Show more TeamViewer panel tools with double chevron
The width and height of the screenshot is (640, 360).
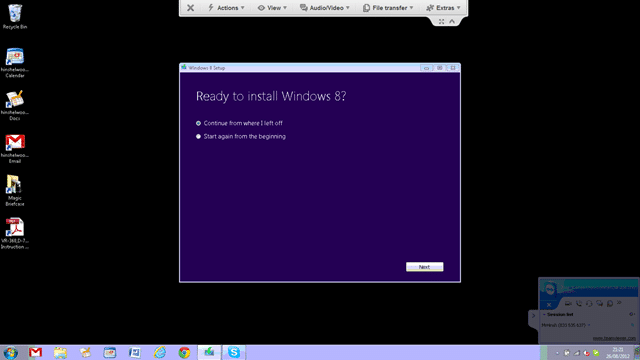tap(619, 303)
